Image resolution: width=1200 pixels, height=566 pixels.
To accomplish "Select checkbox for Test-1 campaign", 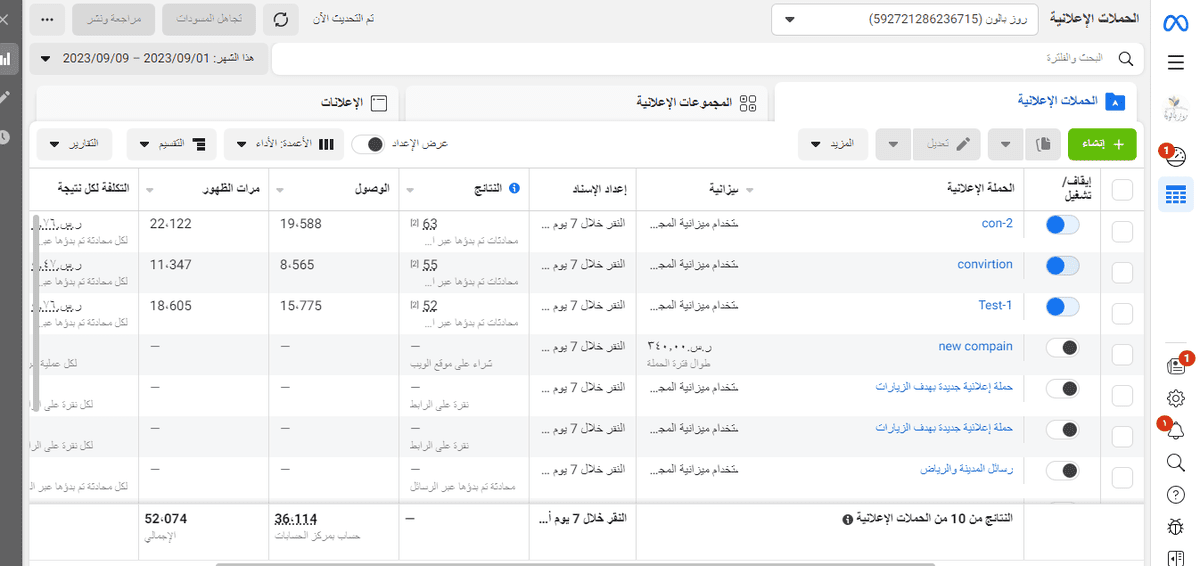I will (1122, 314).
